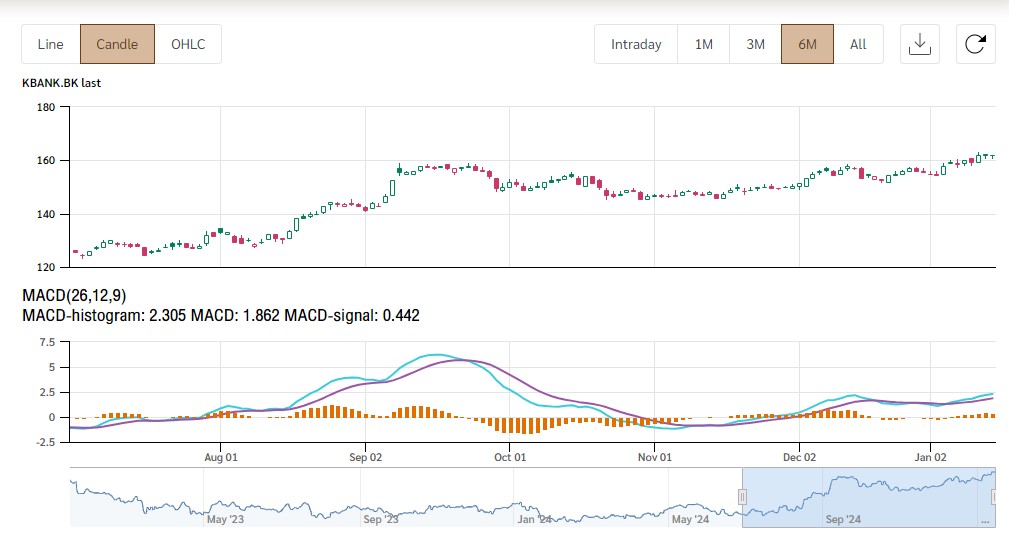Click the Nov 01 date label
1009x554 pixels.
(654, 457)
